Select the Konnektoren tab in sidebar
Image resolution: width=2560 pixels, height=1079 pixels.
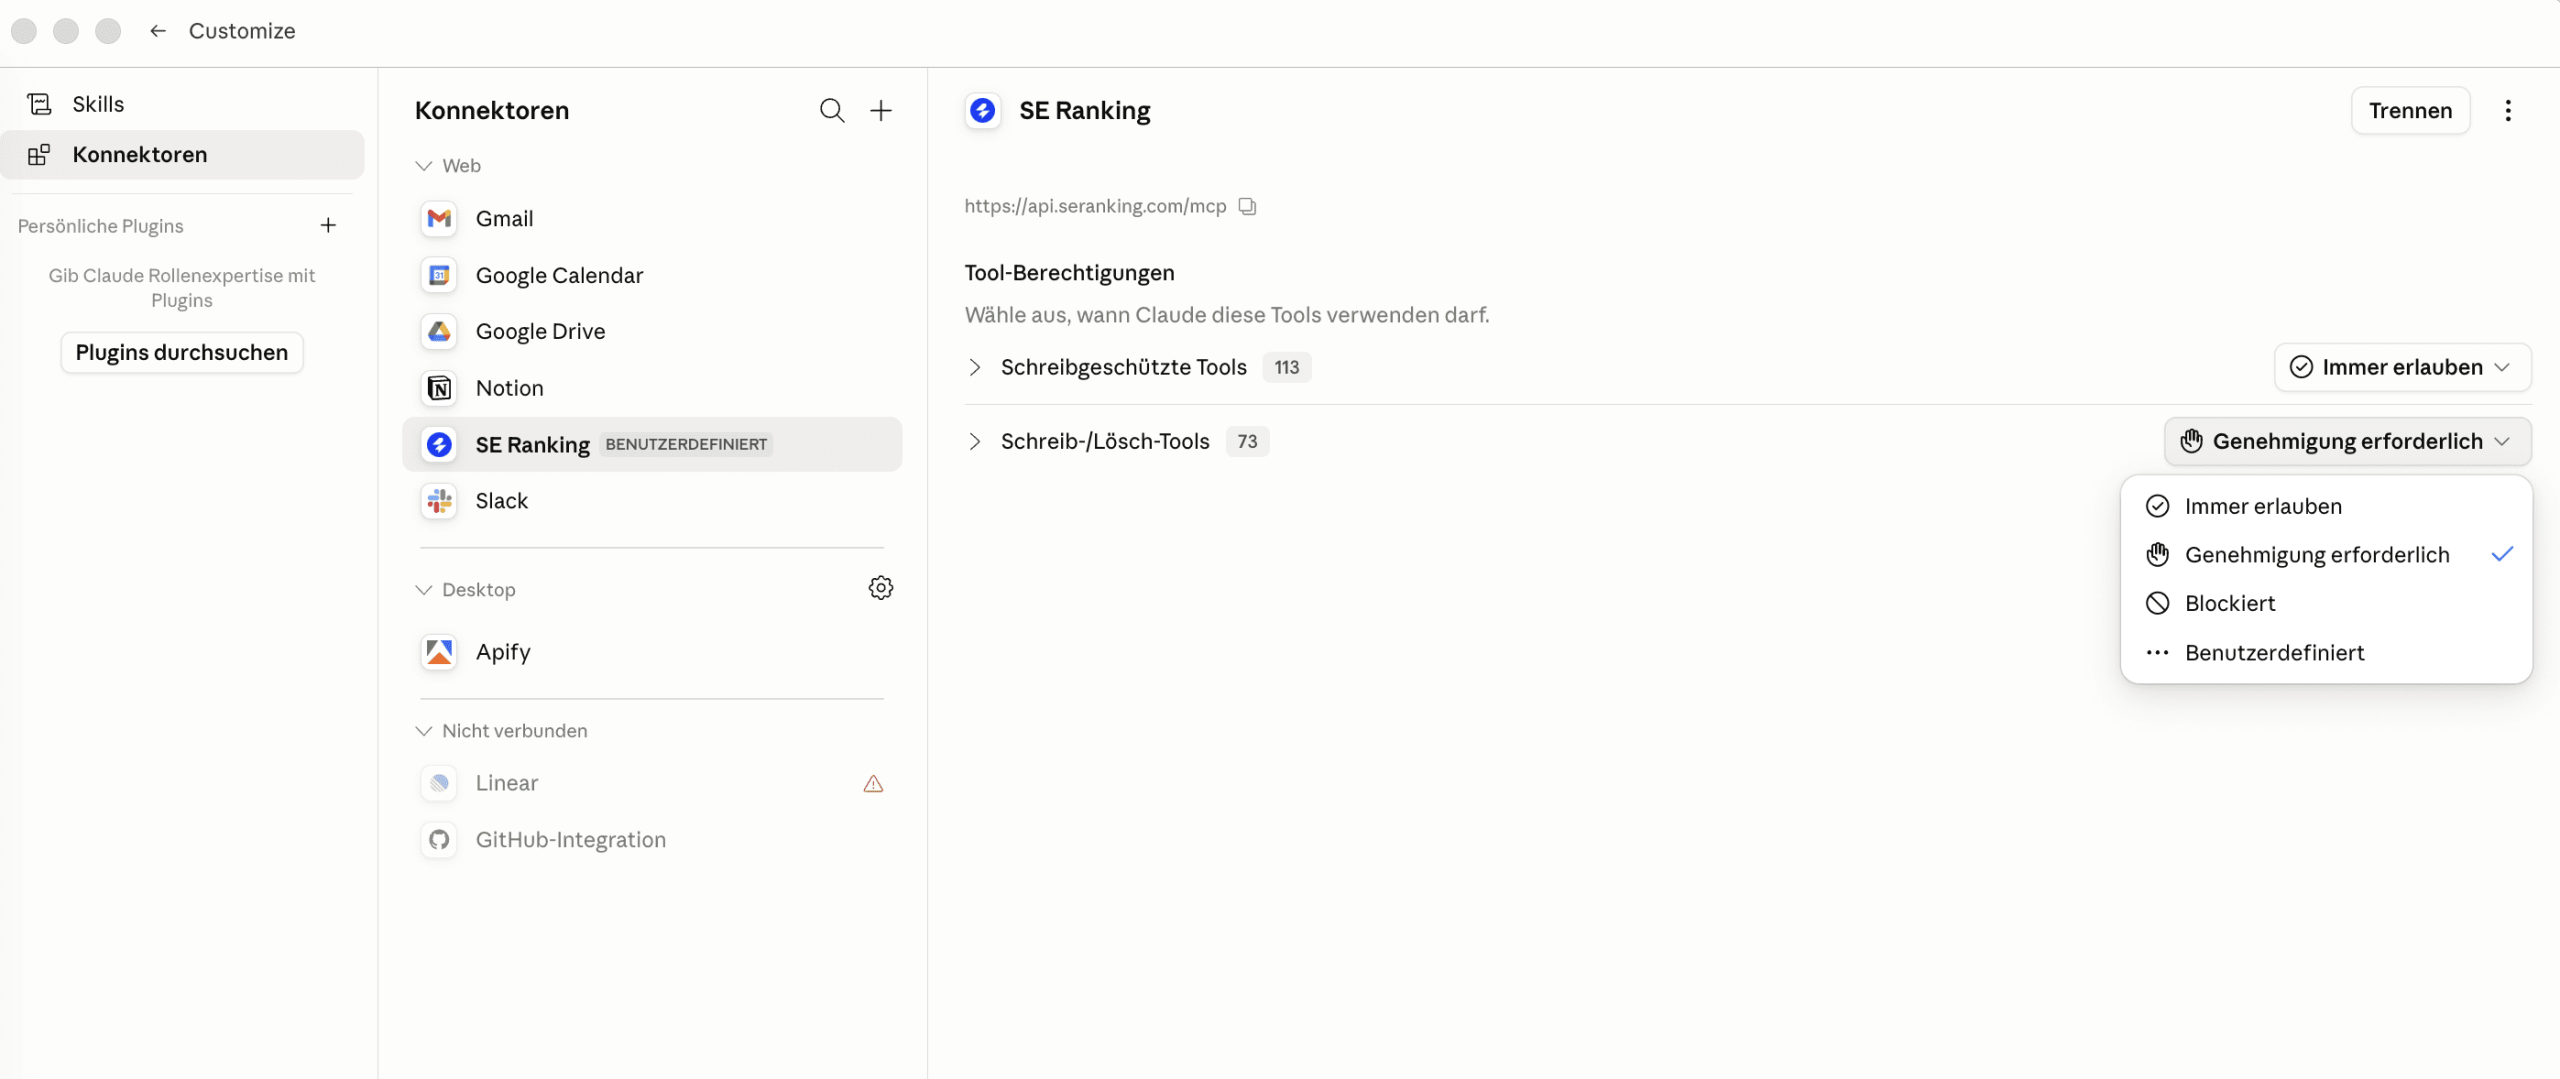182,155
